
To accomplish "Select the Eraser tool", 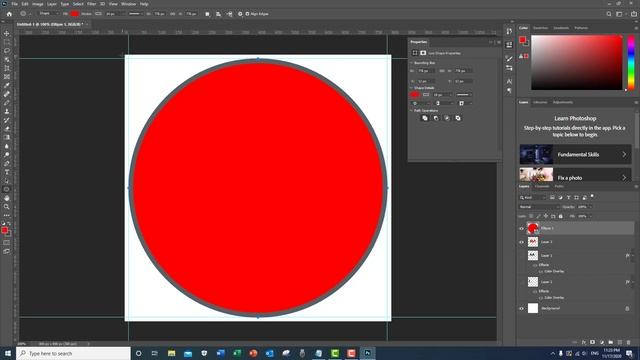I will point(7,129).
